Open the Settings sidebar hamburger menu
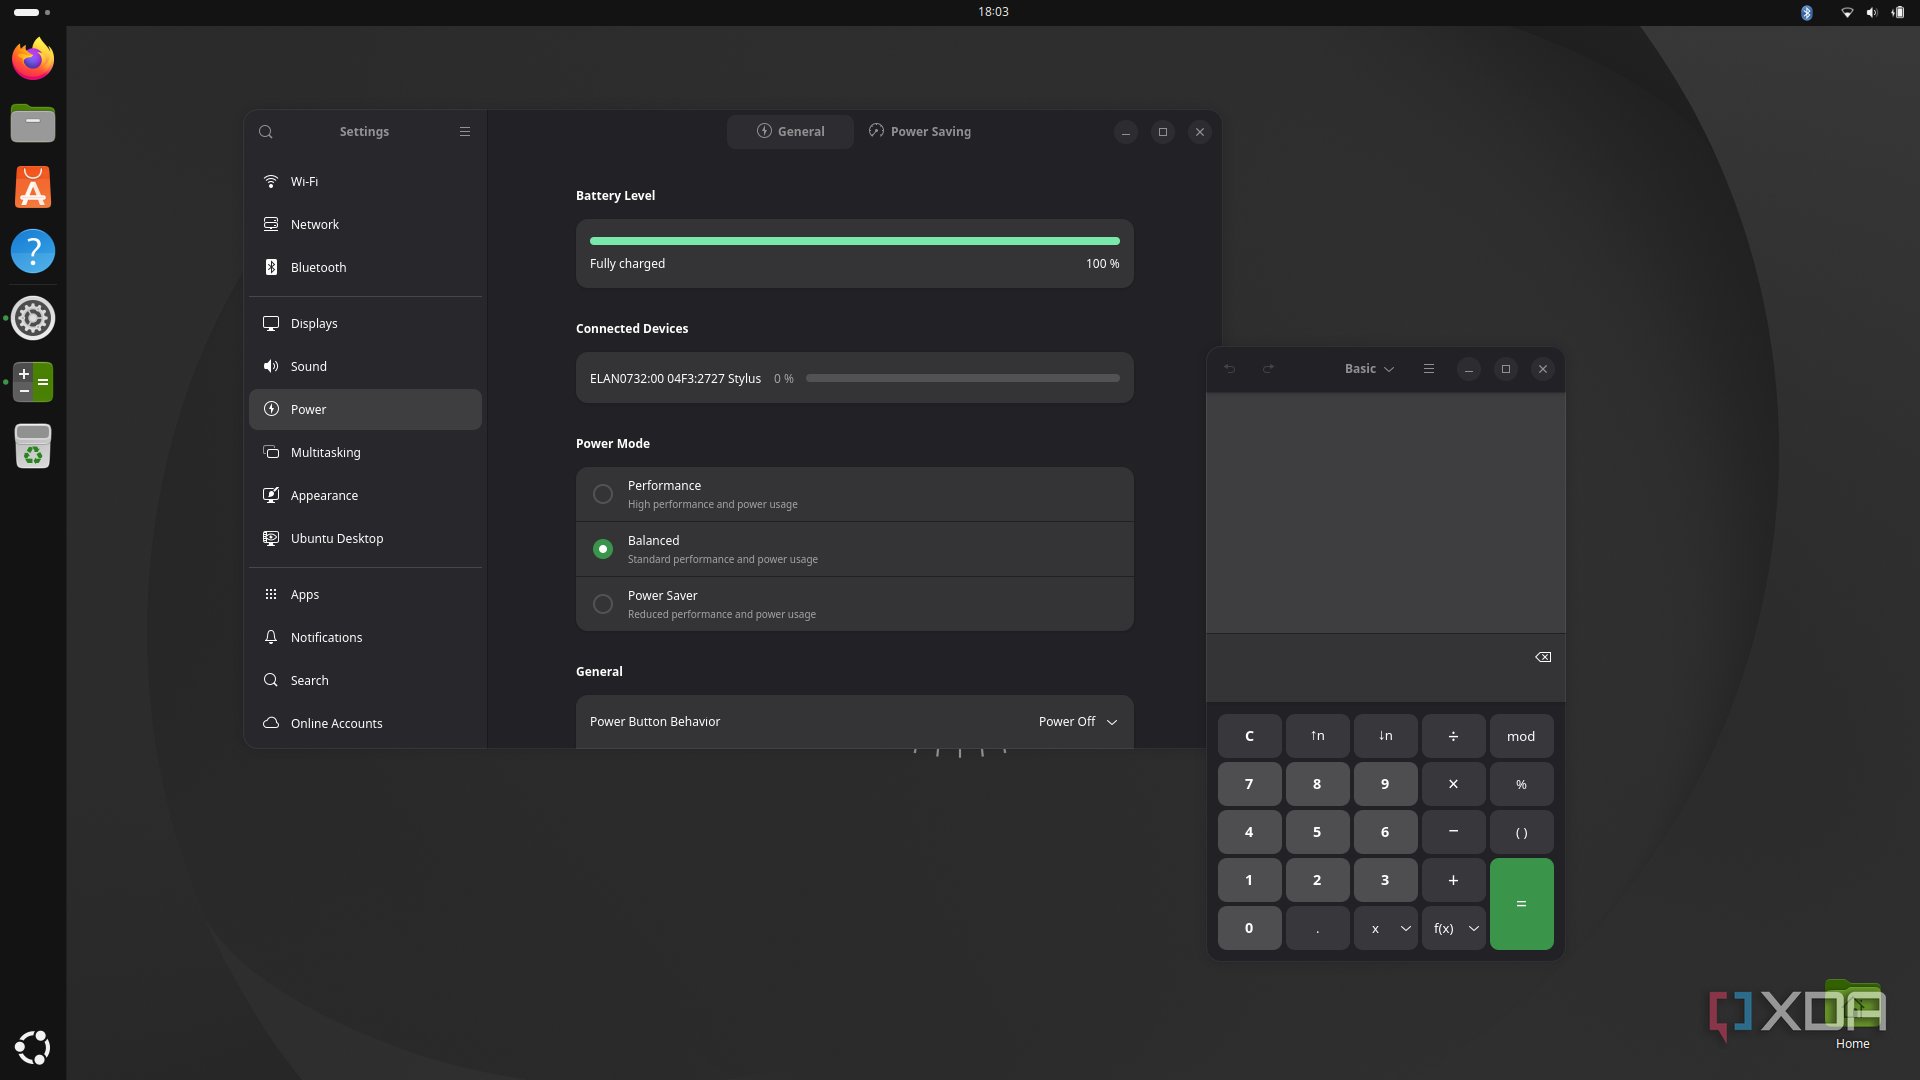The width and height of the screenshot is (1920, 1080). click(465, 132)
